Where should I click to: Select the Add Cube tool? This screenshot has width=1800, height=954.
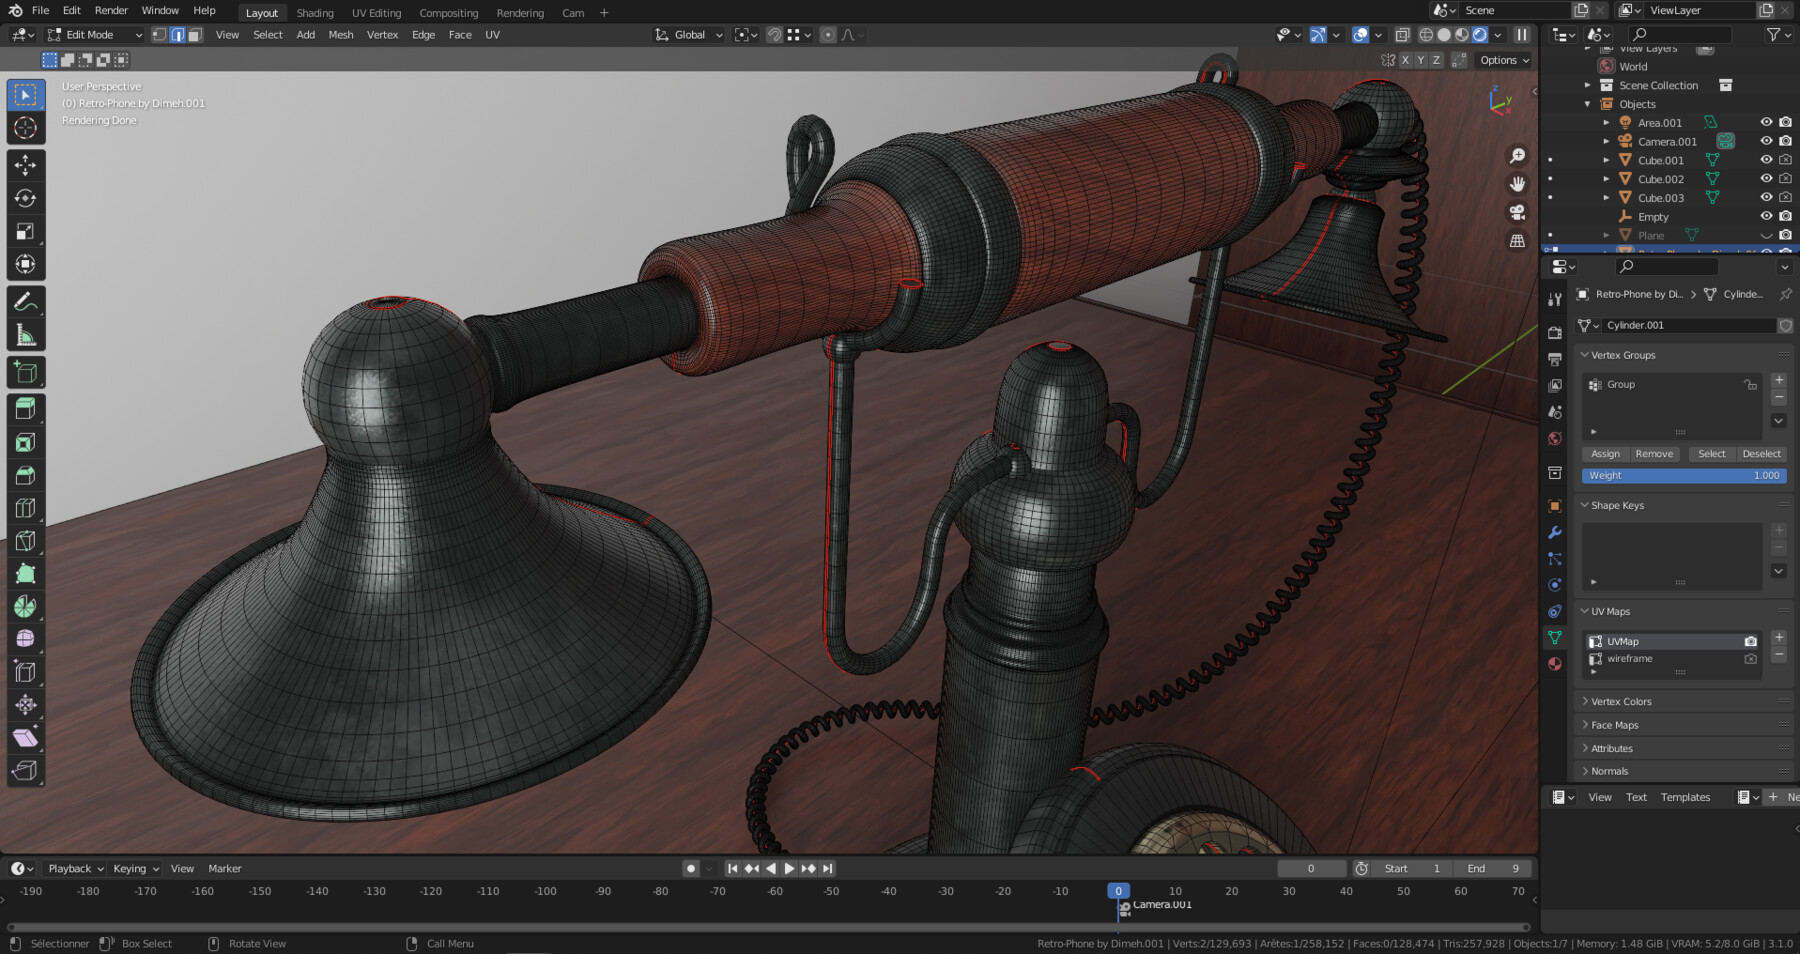click(x=25, y=371)
